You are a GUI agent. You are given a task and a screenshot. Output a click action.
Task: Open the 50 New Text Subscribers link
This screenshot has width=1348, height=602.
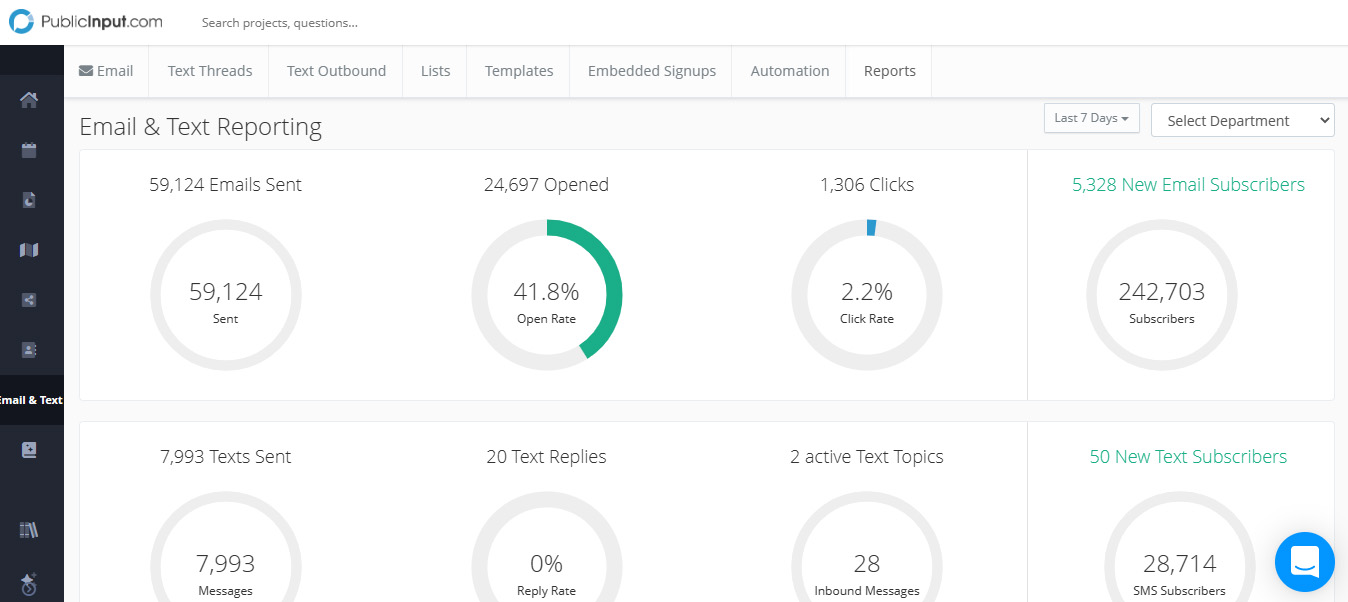pos(1188,457)
